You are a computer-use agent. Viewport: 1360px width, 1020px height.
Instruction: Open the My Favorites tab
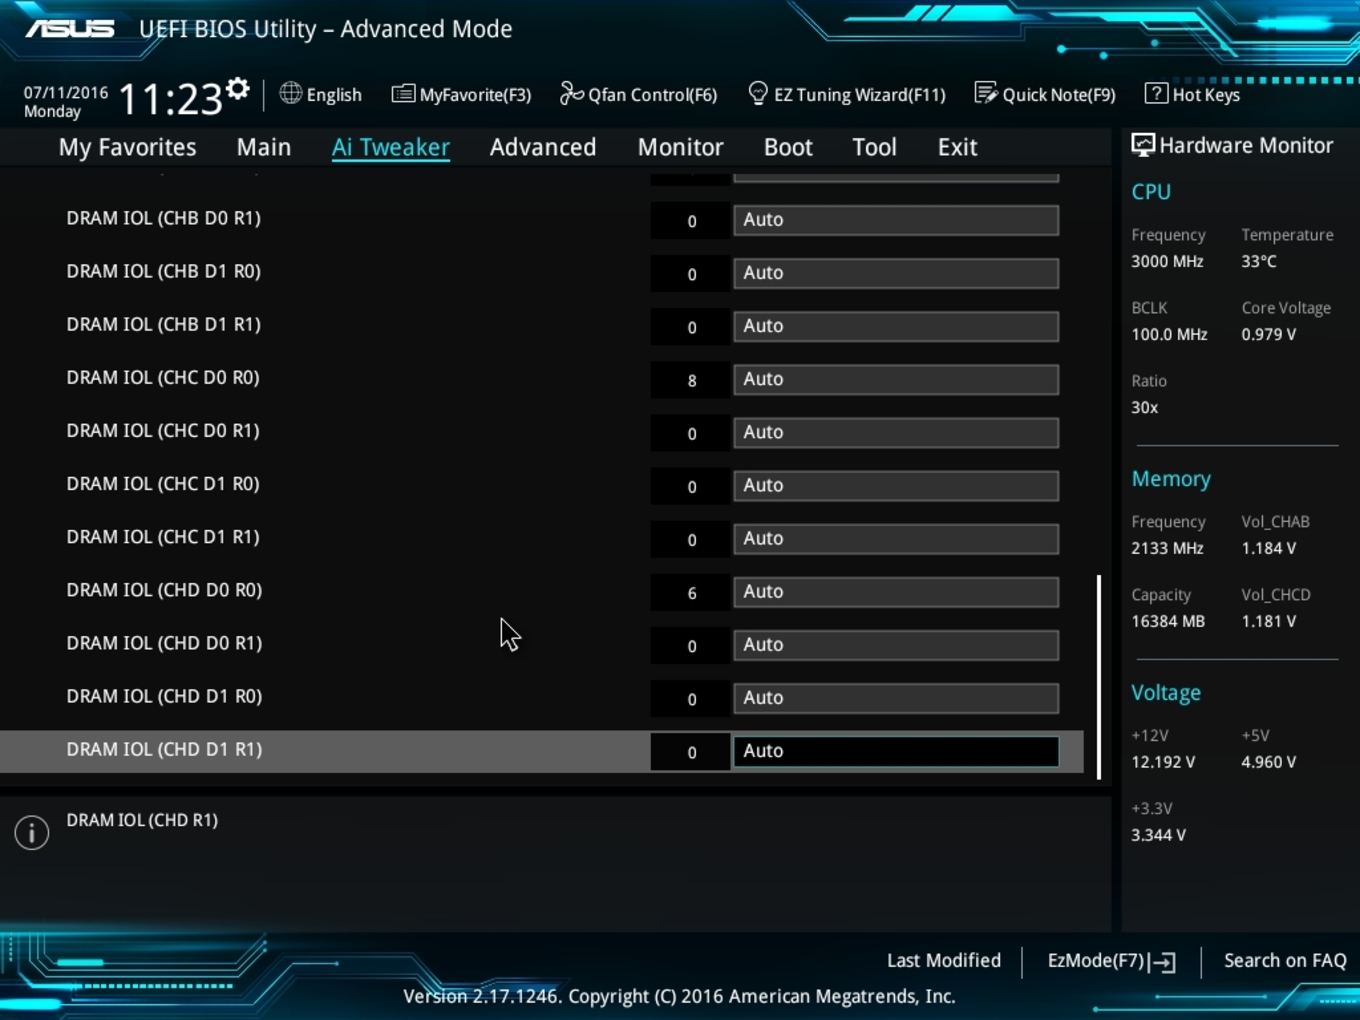tap(127, 147)
